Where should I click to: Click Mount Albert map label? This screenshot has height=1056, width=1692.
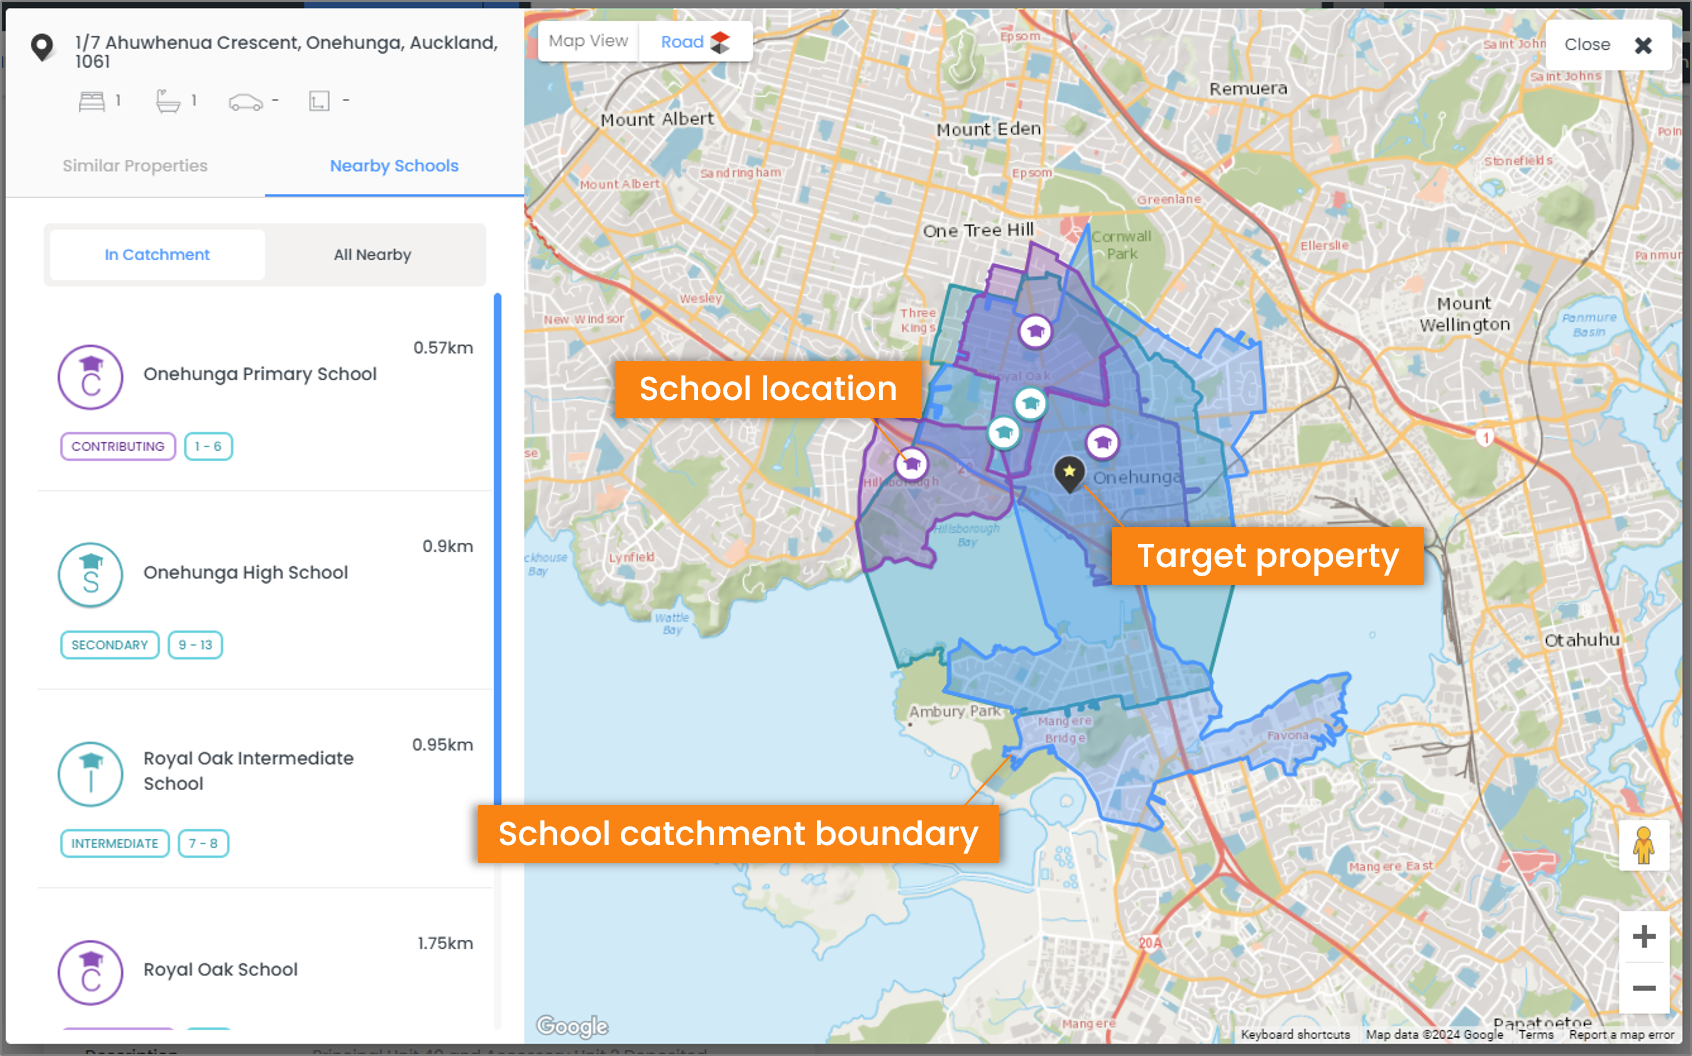point(657,119)
